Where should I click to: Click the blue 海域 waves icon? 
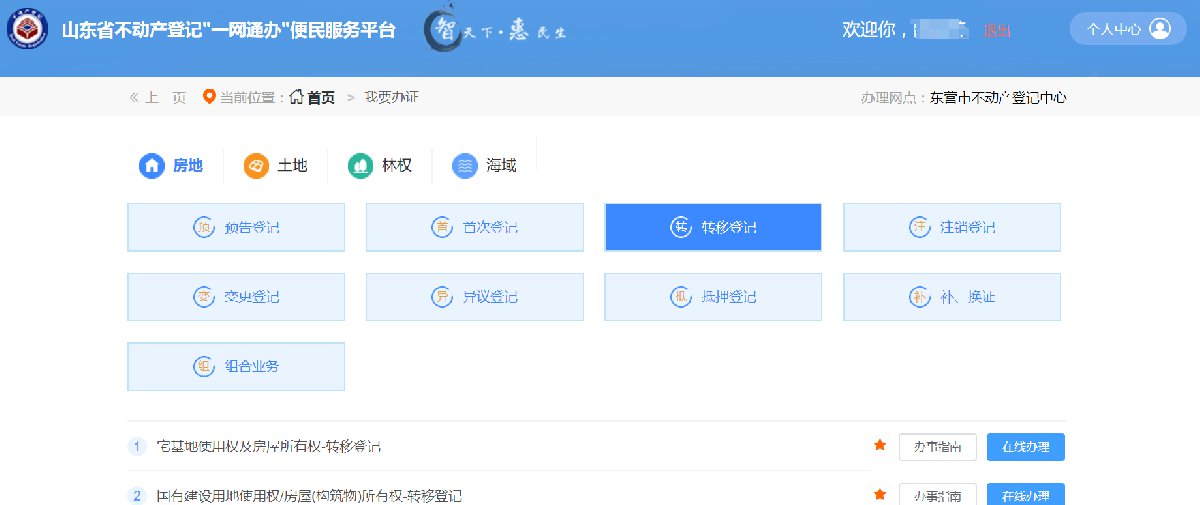click(x=464, y=166)
